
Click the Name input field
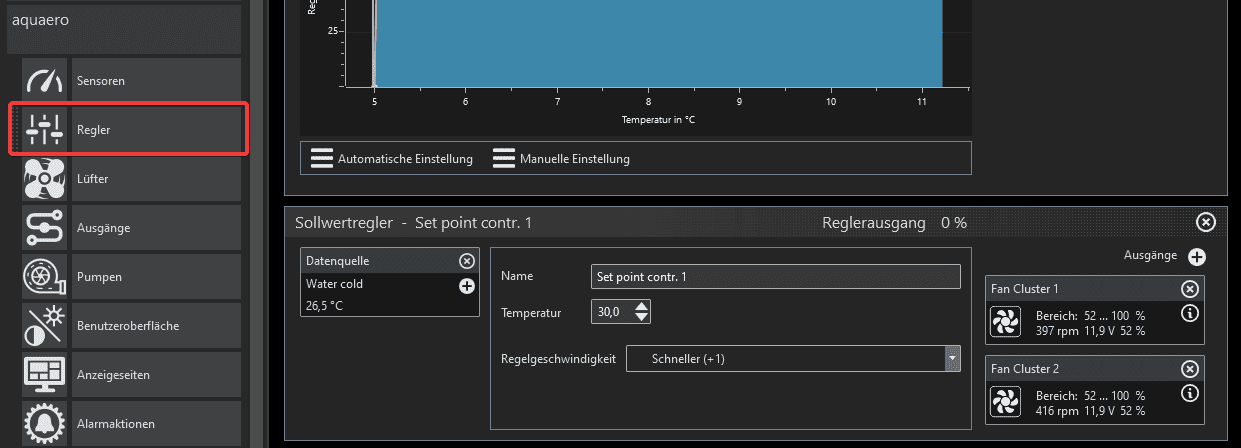775,276
